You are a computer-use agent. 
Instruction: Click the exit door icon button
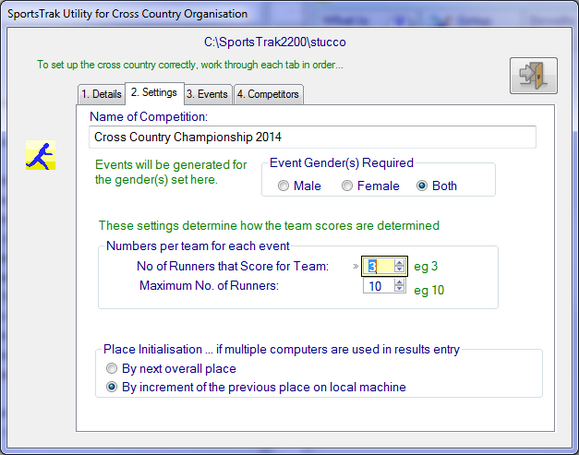(534, 76)
